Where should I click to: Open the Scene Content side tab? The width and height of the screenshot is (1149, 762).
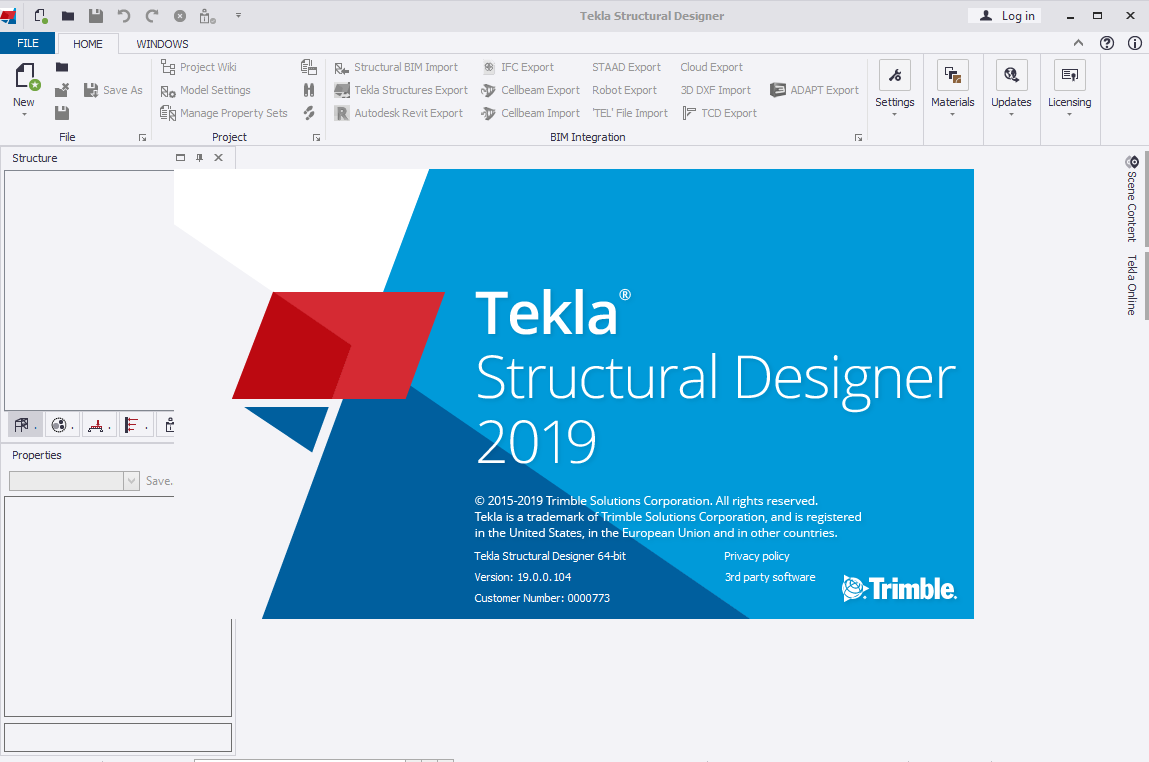tap(1132, 199)
